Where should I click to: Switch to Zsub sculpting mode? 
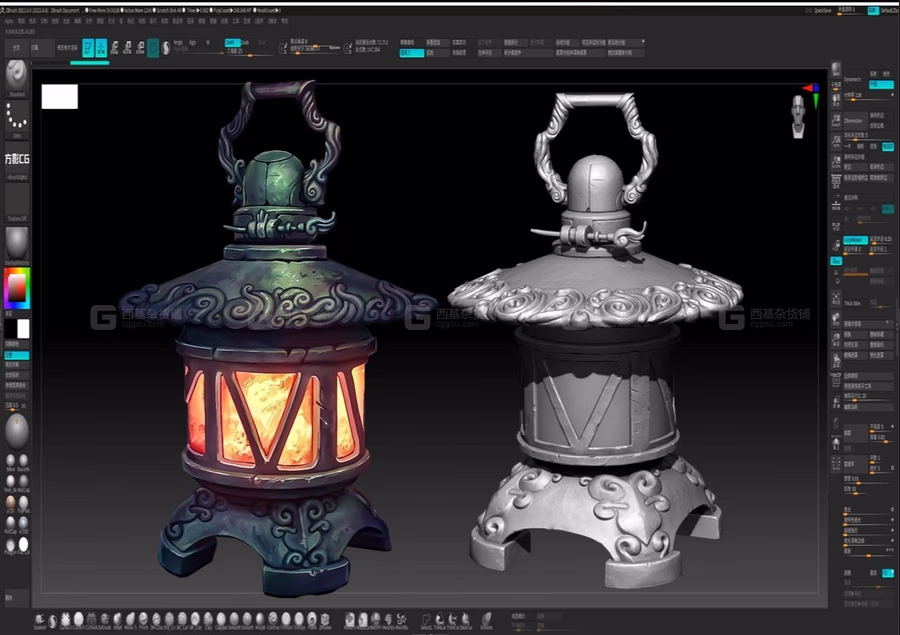(245, 42)
